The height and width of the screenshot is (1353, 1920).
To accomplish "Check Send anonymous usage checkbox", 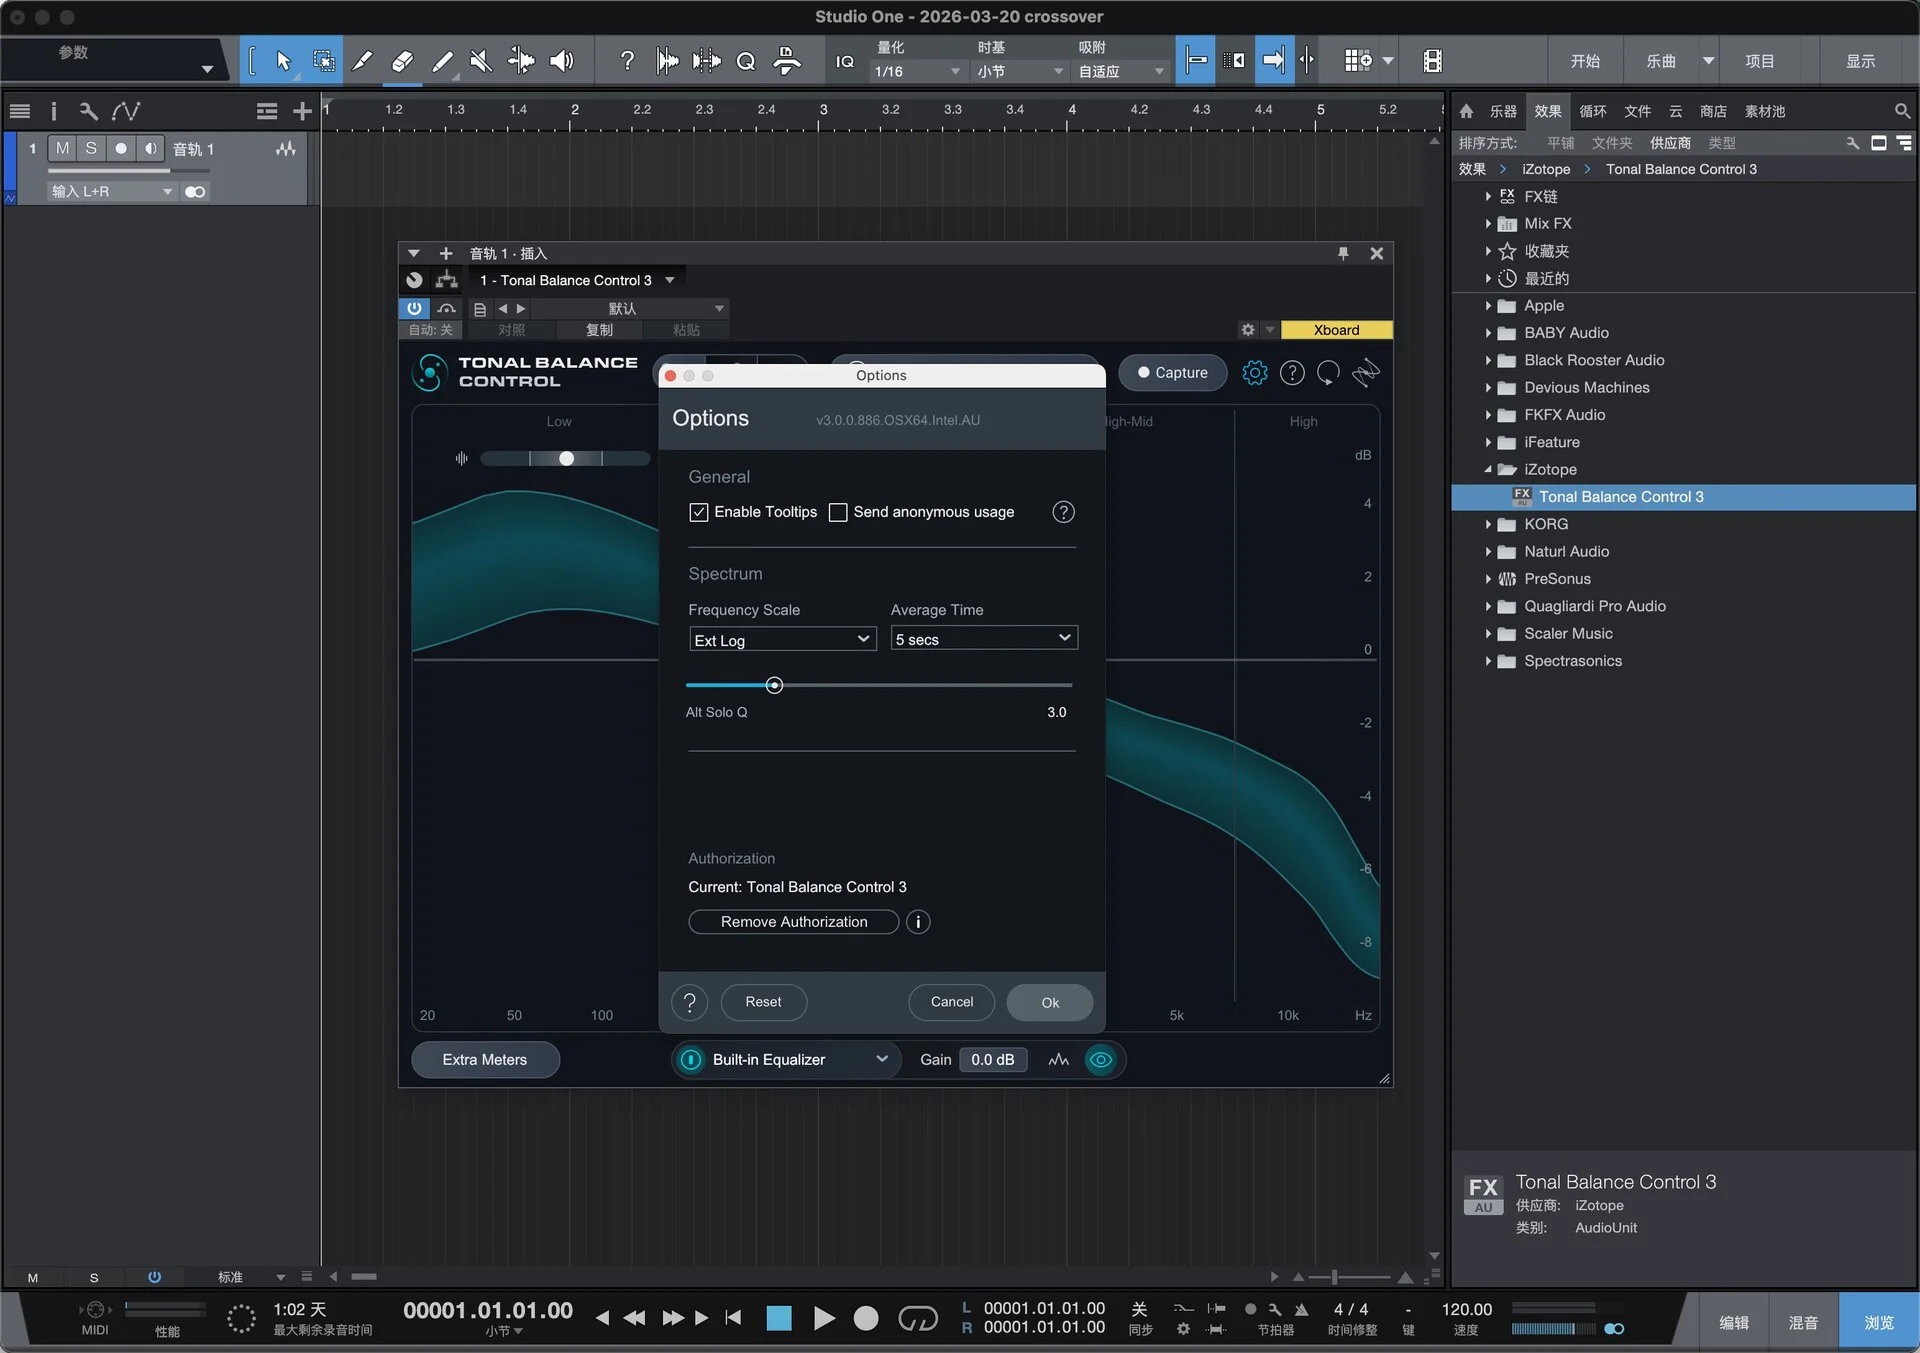I will coord(838,512).
